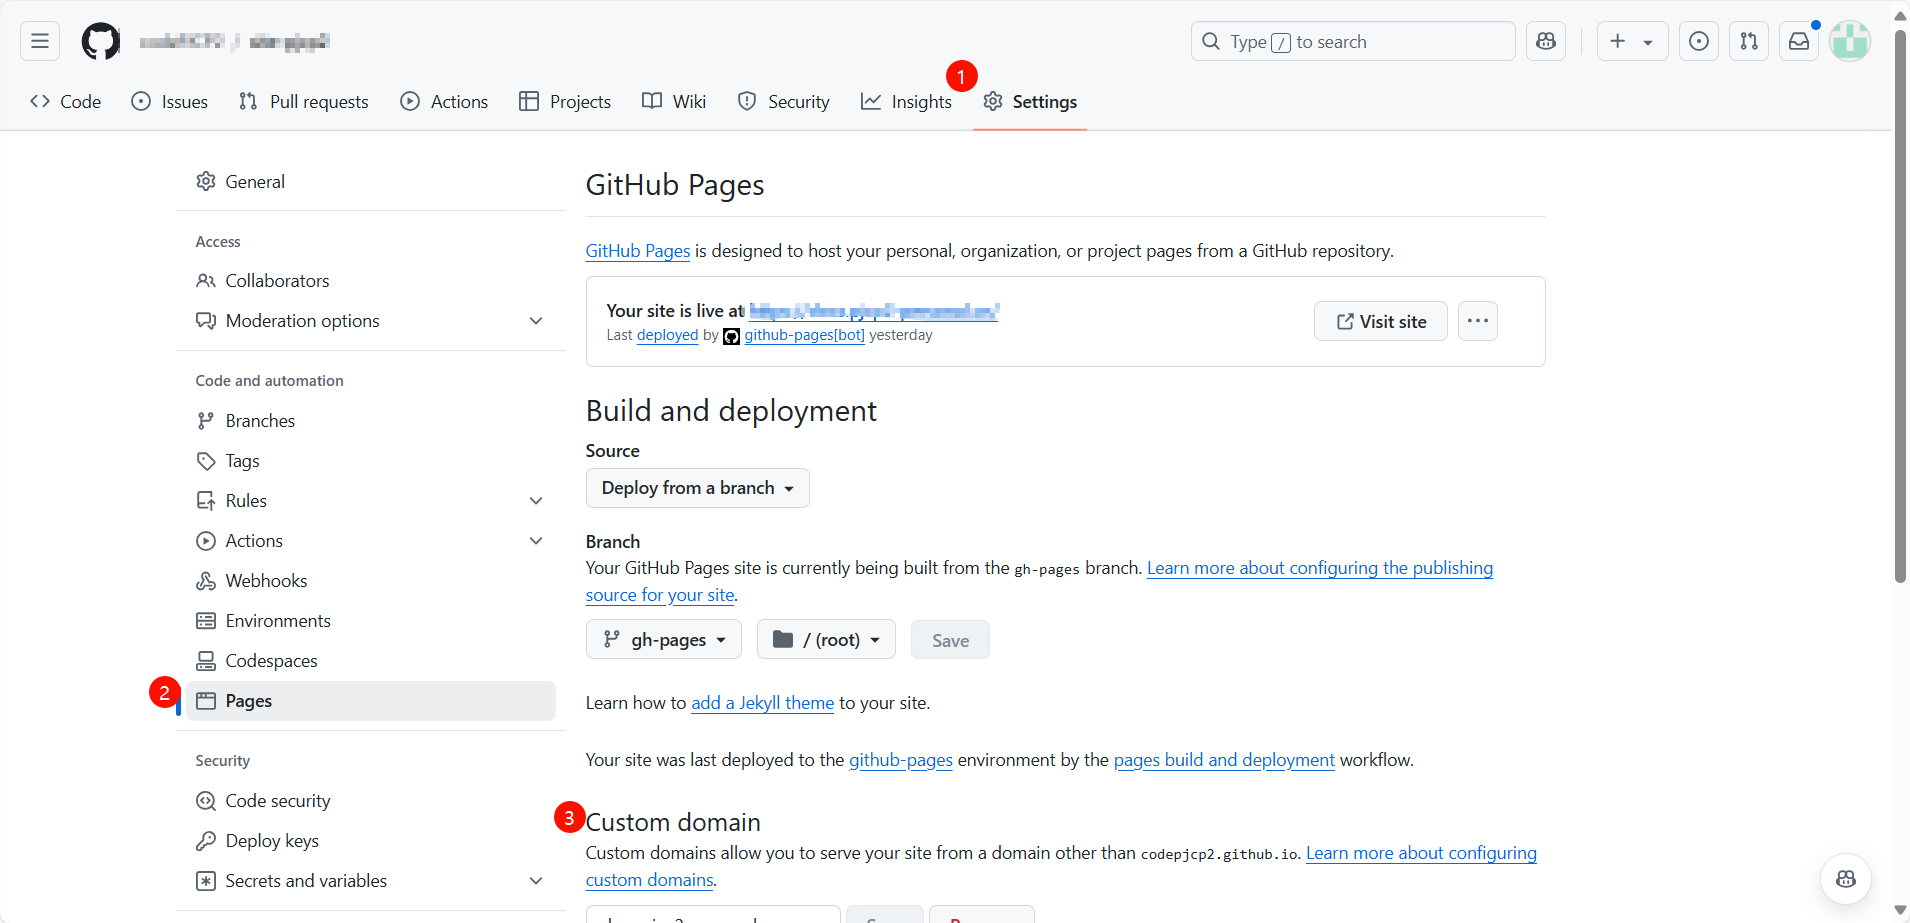Open Code security settings
This screenshot has width=1910, height=923.
tap(370, 801)
